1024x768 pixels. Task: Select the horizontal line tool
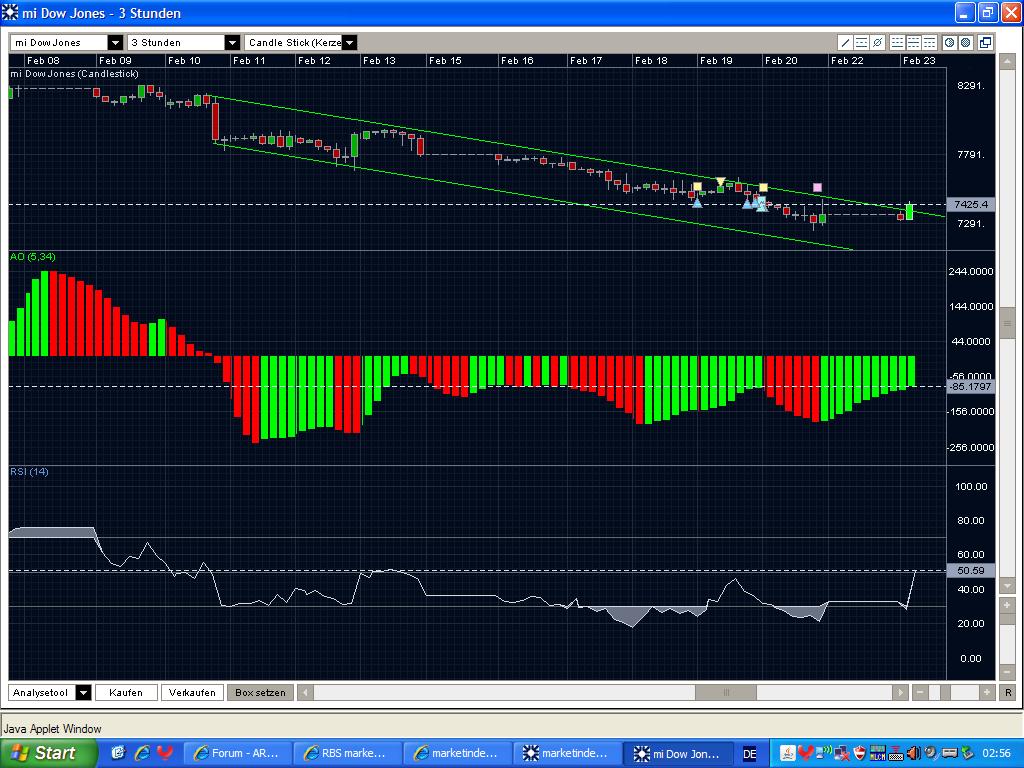coord(860,43)
